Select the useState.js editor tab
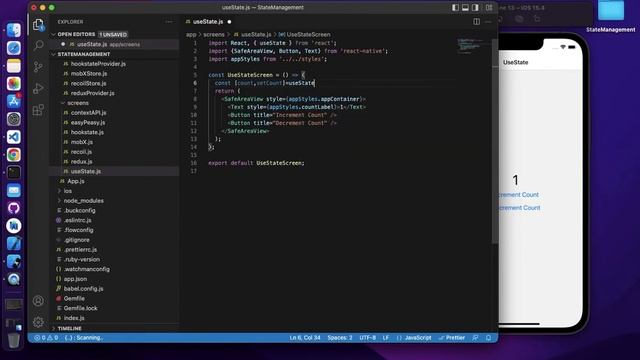Image resolution: width=640 pixels, height=360 pixels. pyautogui.click(x=208, y=22)
